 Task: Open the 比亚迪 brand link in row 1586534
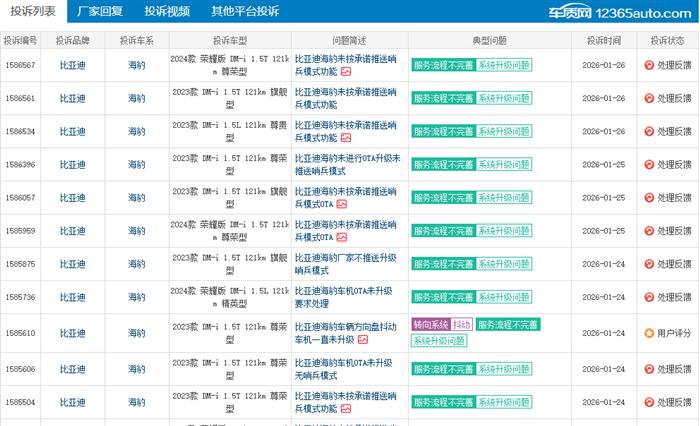click(x=73, y=132)
